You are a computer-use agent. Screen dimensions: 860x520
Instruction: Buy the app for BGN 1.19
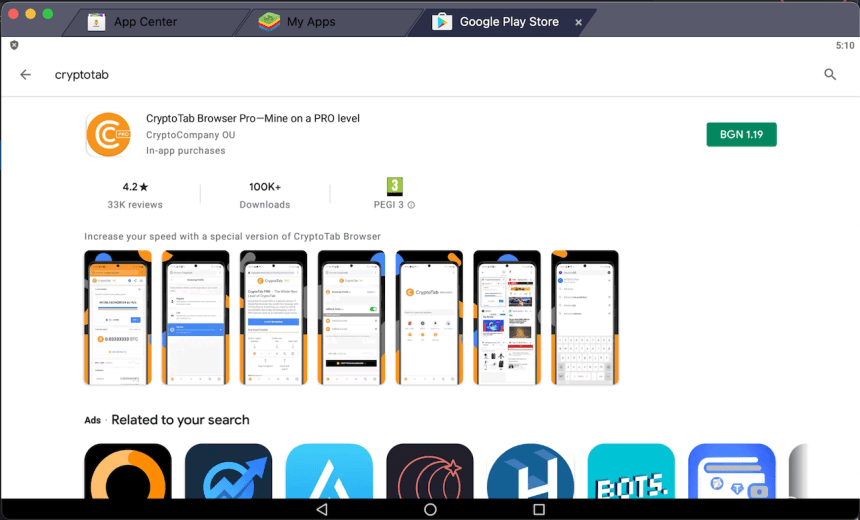741,134
